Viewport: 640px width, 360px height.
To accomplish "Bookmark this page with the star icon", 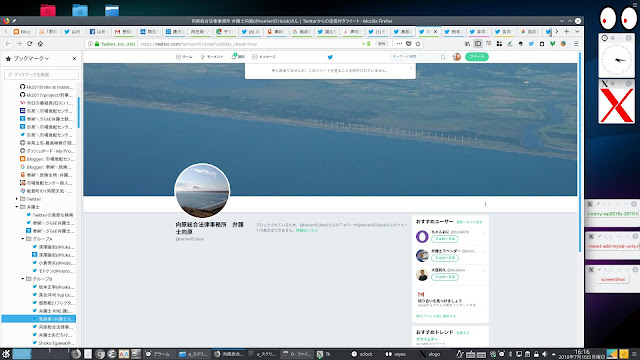I will [x=418, y=44].
